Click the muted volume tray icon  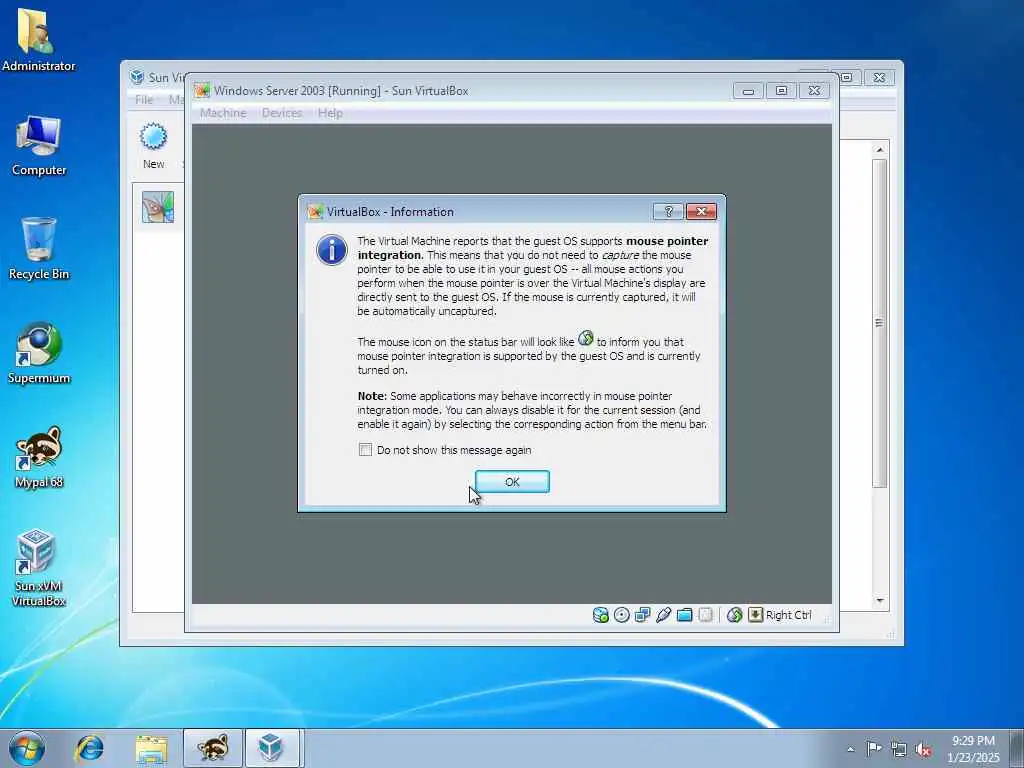click(923, 750)
